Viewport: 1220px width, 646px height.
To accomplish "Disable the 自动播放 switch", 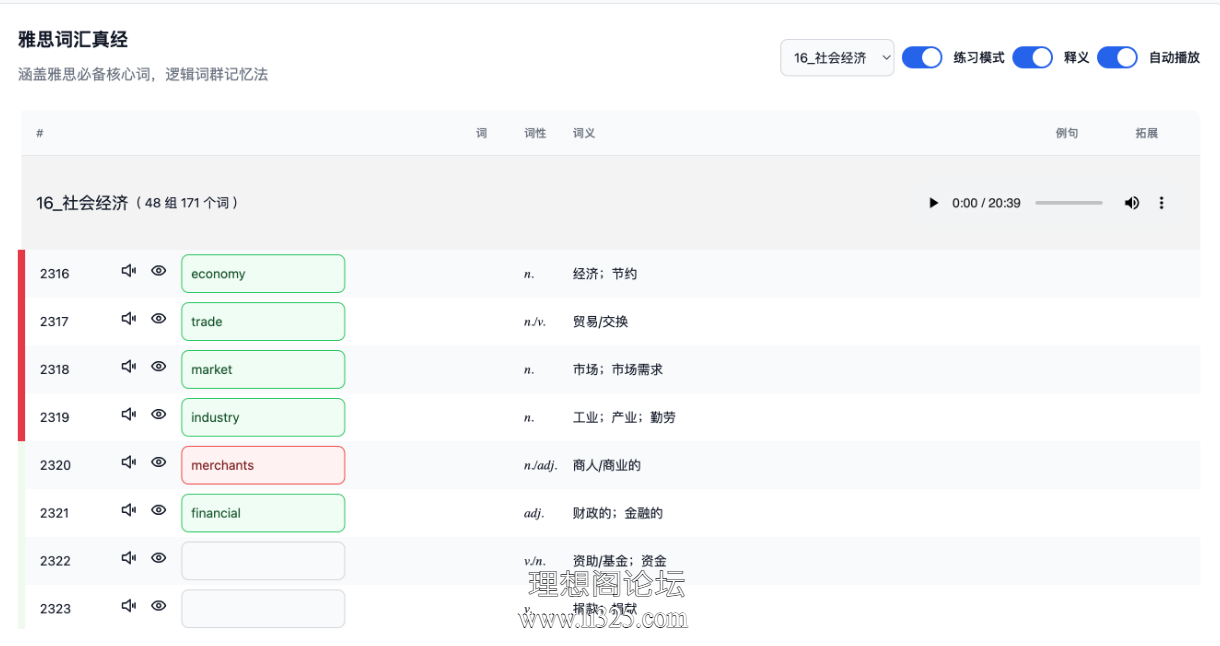I will (1117, 57).
